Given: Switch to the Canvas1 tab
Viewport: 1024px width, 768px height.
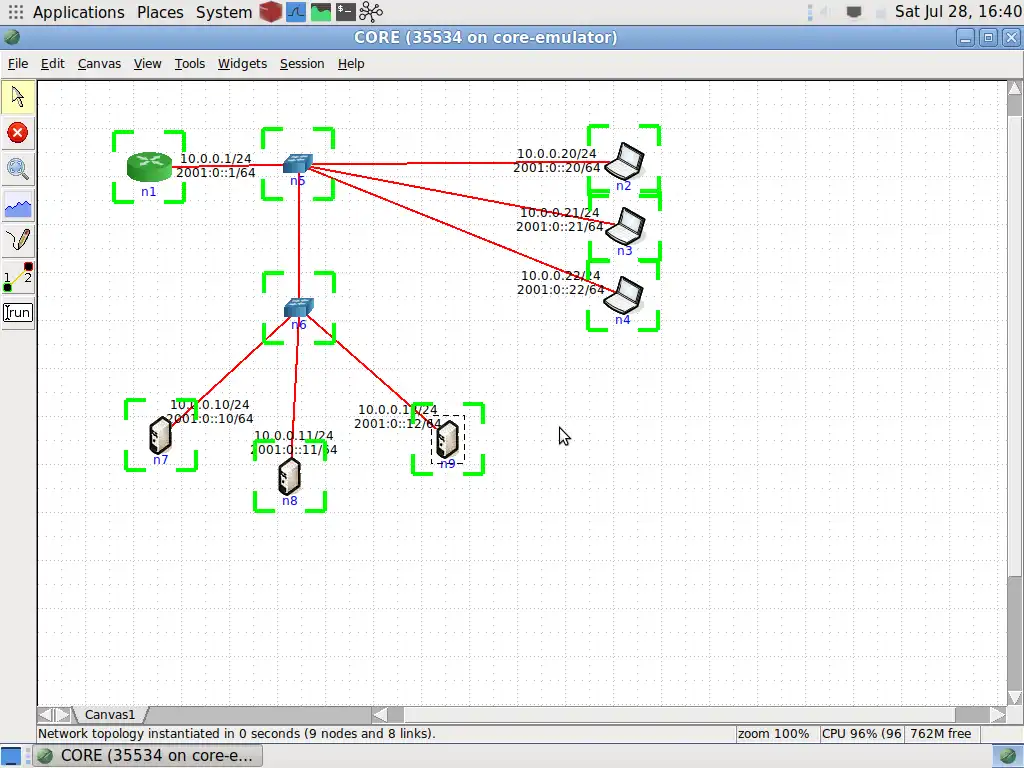Looking at the screenshot, I should pyautogui.click(x=110, y=714).
